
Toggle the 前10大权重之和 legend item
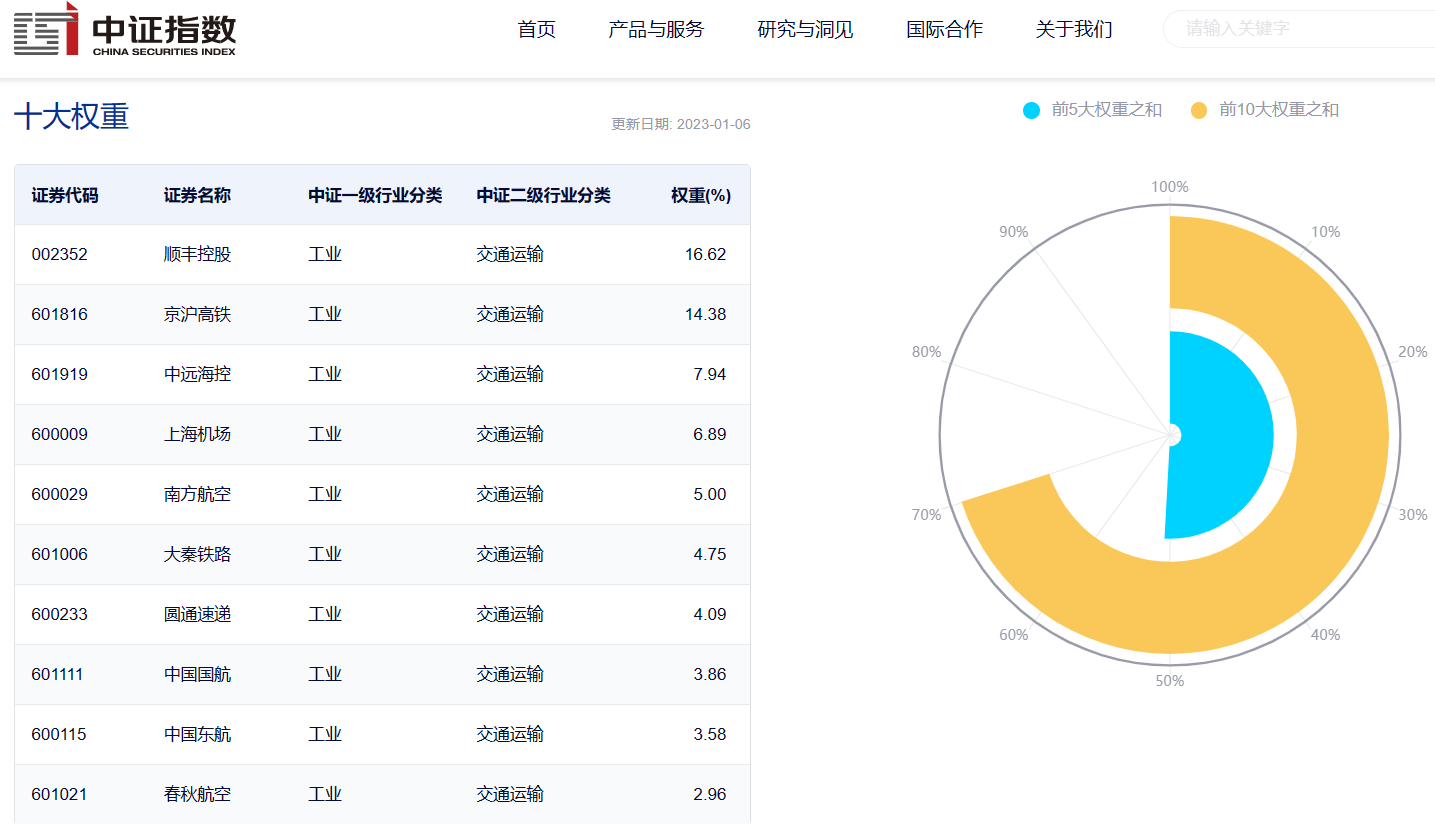(1264, 110)
